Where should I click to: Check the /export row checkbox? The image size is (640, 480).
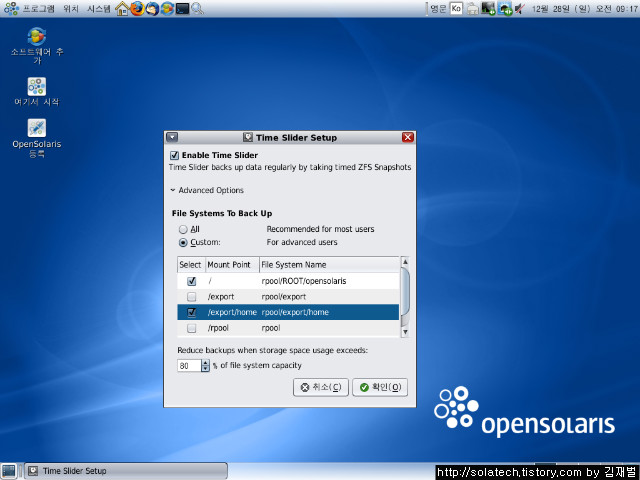191,297
